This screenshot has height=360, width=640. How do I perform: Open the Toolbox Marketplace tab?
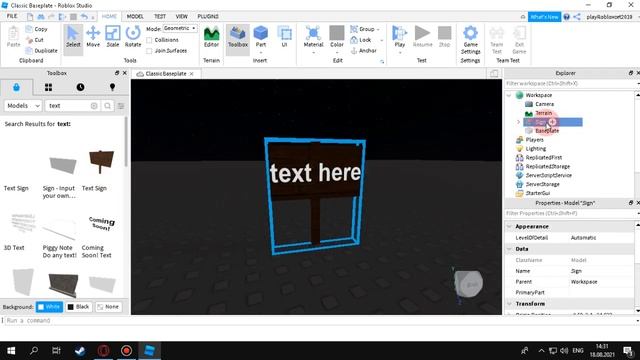(16, 87)
